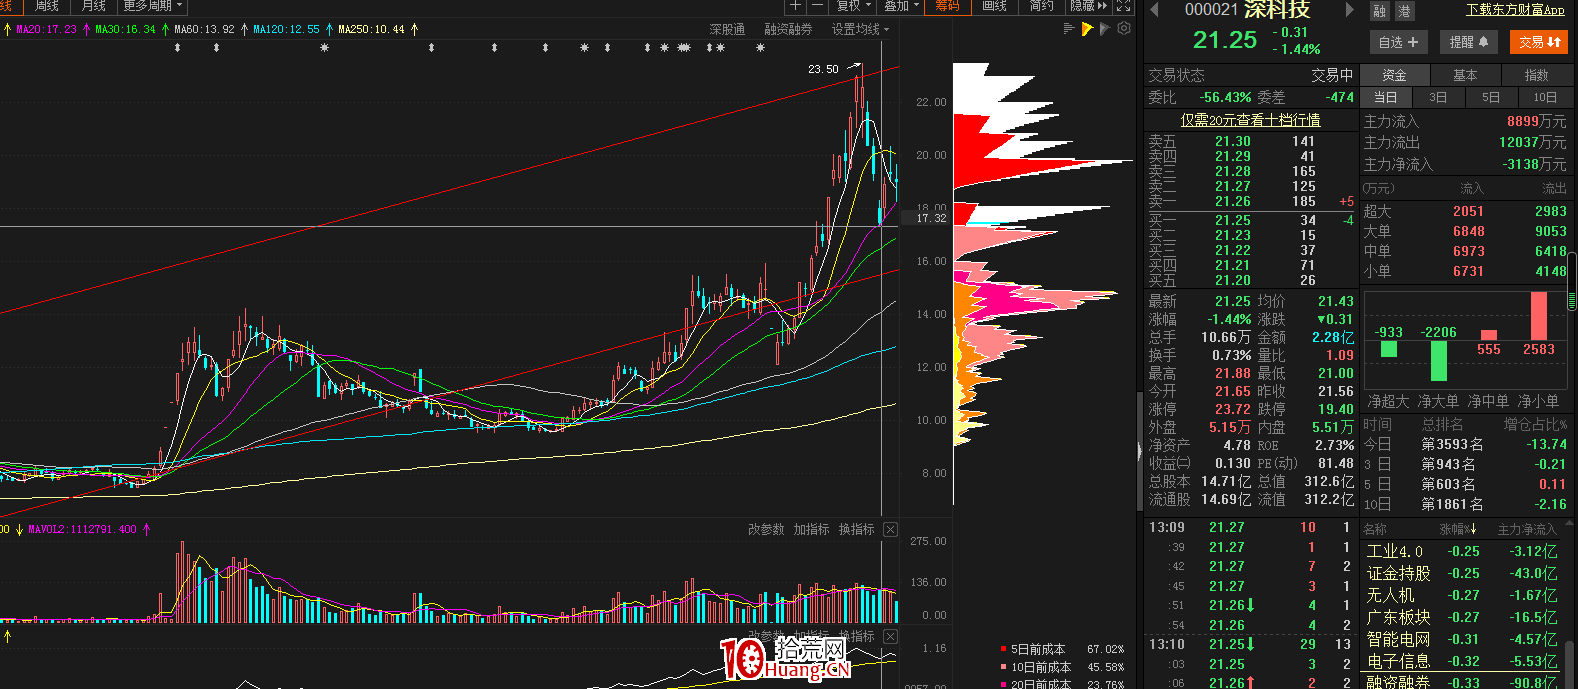1578x689 pixels.
Task: Click the 净超大 net flow bar
Action: [1388, 349]
